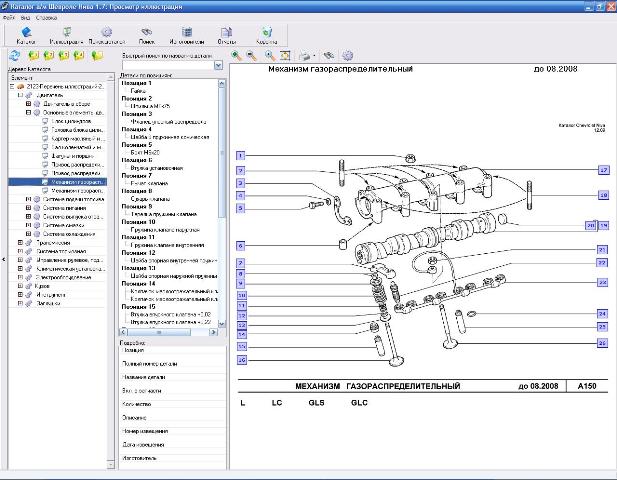Fit the illustration to the window
Screen dimensions: 617x480
[285, 55]
